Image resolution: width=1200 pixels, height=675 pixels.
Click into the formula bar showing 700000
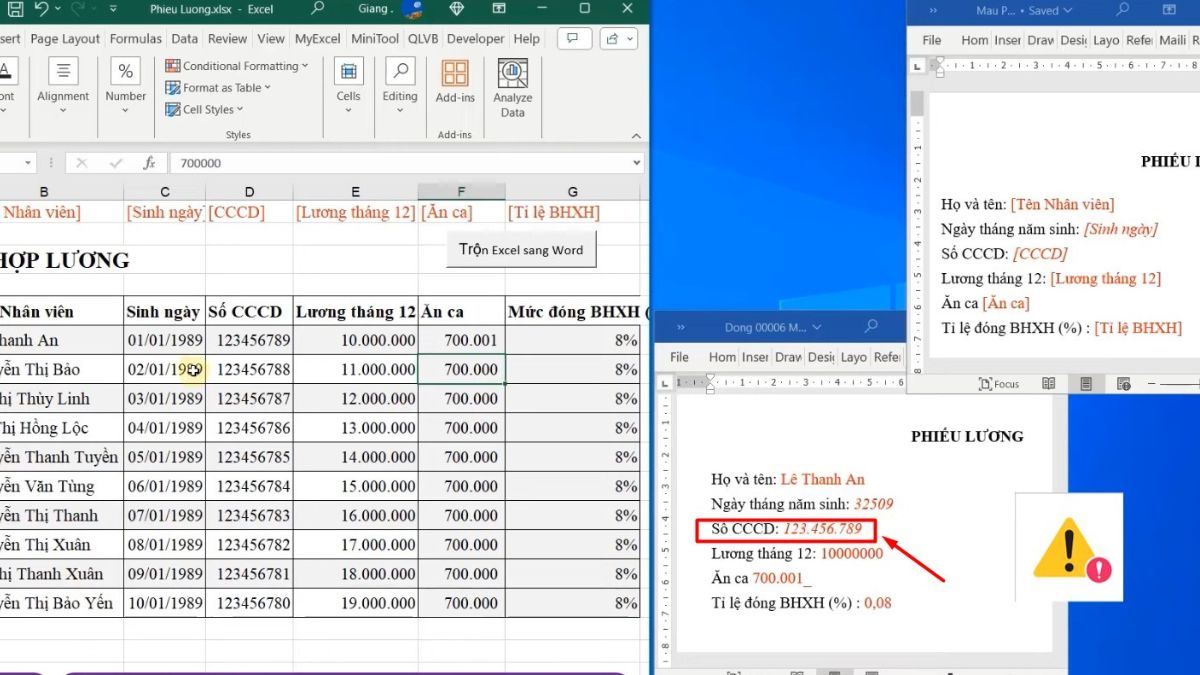pyautogui.click(x=398, y=163)
